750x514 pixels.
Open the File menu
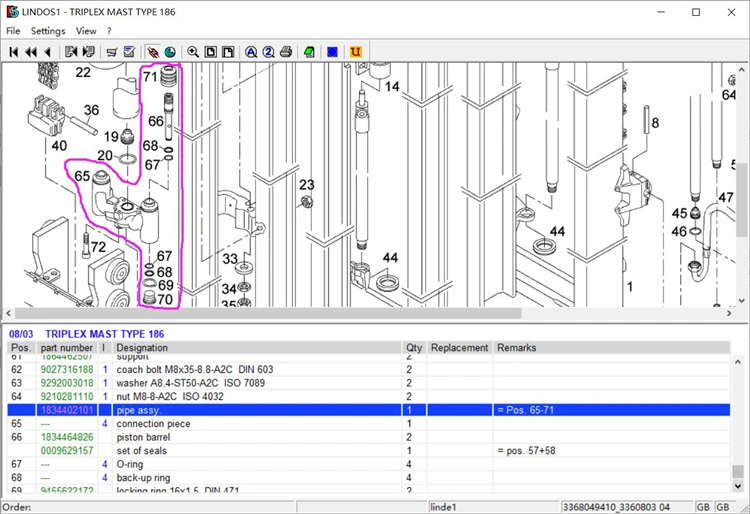[13, 31]
